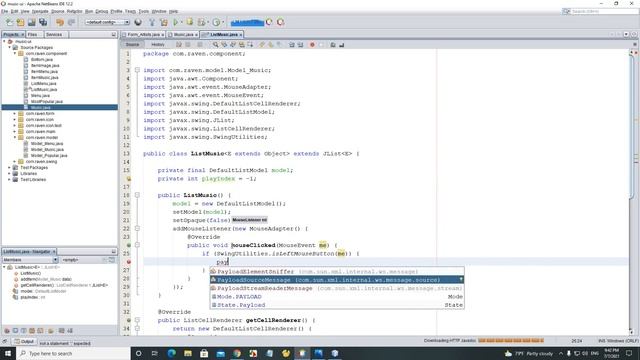Viewport: 640px width, 360px height.
Task: Click the Javadoc download progress bar
Action: pos(511,340)
